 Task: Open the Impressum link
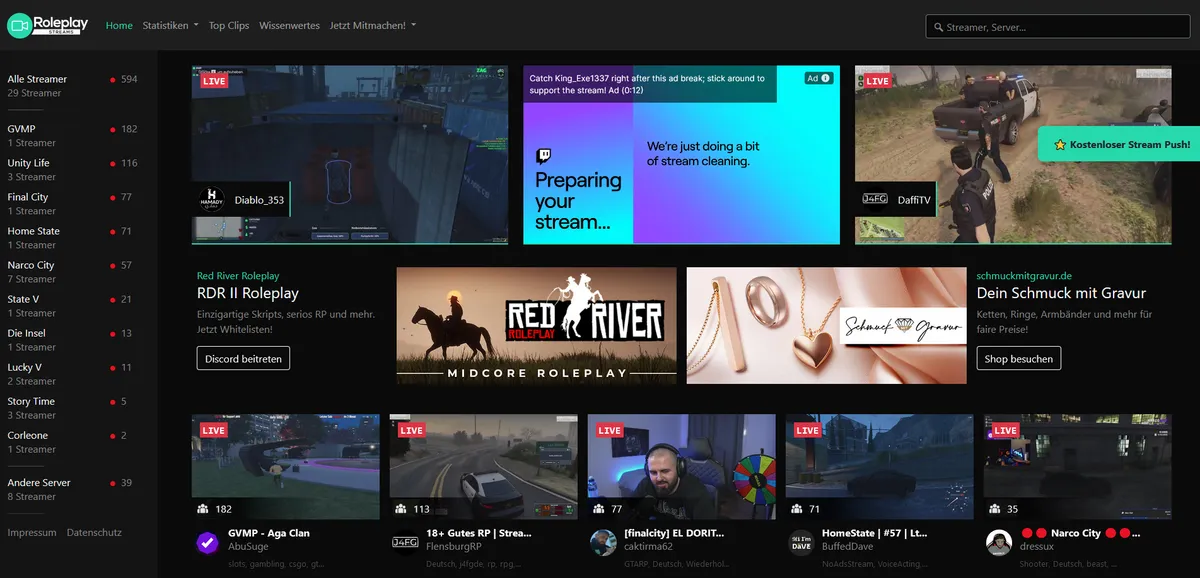click(x=32, y=533)
